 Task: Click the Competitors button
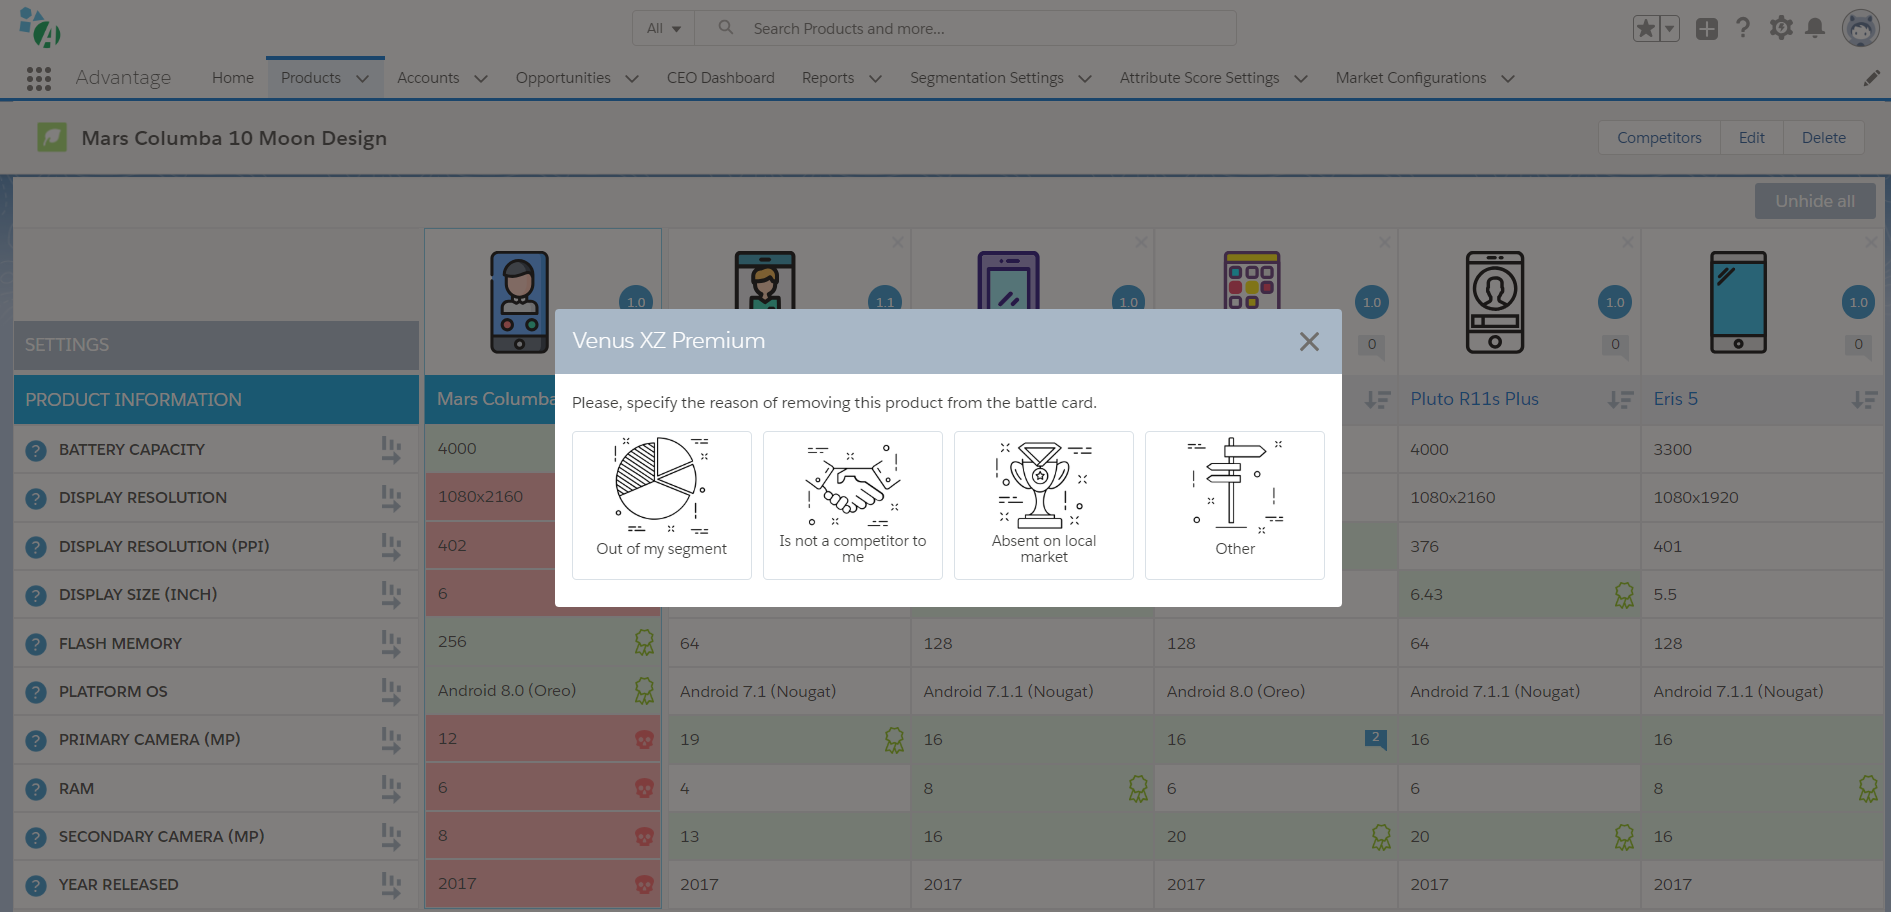pos(1659,138)
